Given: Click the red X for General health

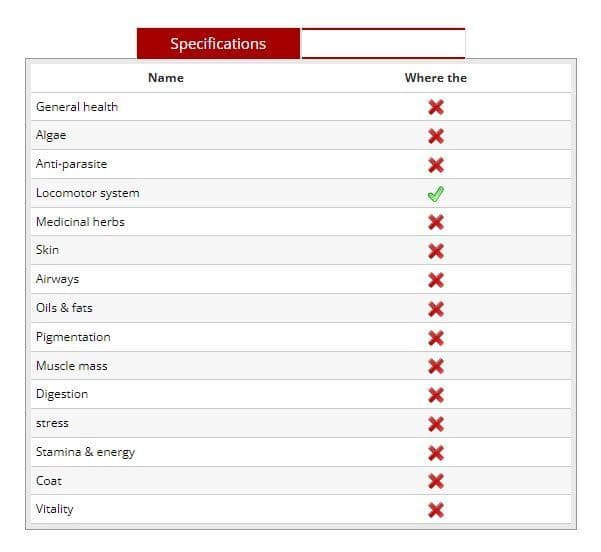Looking at the screenshot, I should click(x=436, y=107).
